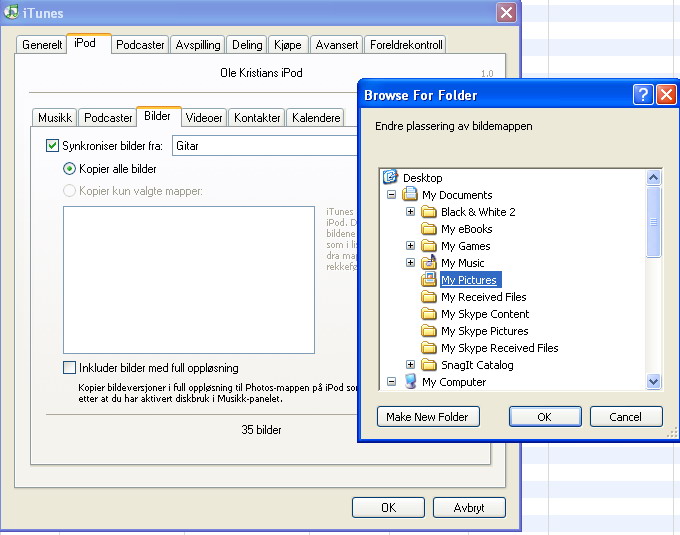Select the Bilder sub-tab
Screen dimensions: 680x535
157,116
